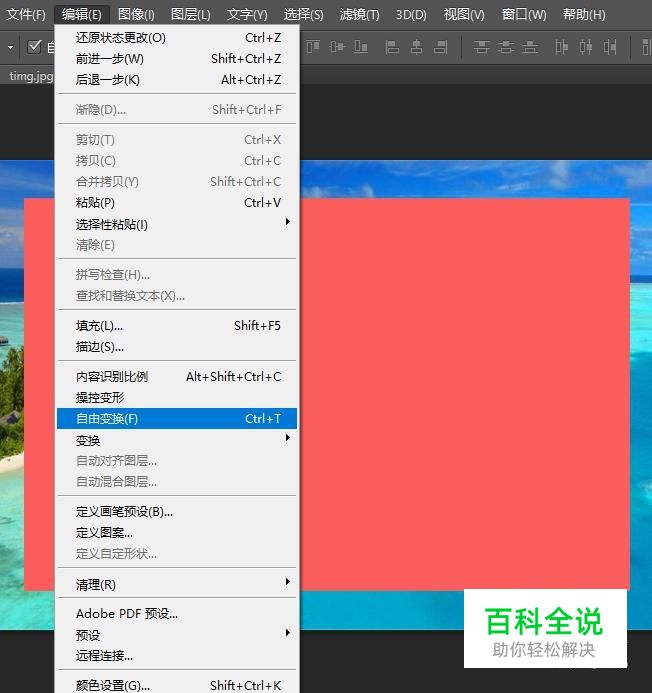Select 定义画笔预设(B)... entry

click(177, 512)
